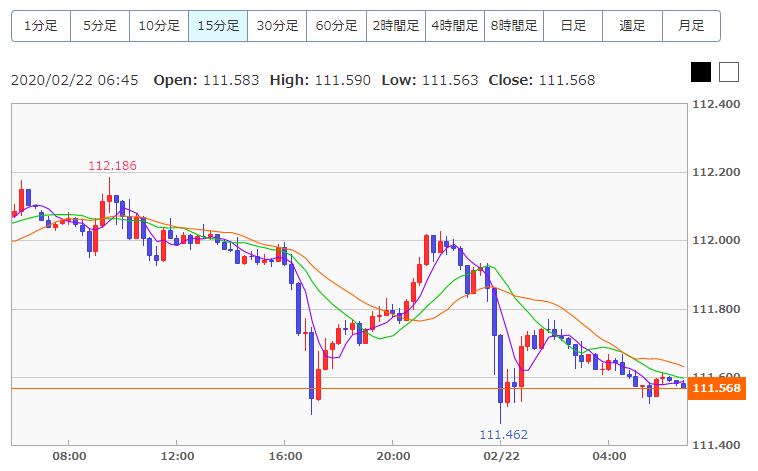Switch to the 10分足 chart

coord(159,26)
